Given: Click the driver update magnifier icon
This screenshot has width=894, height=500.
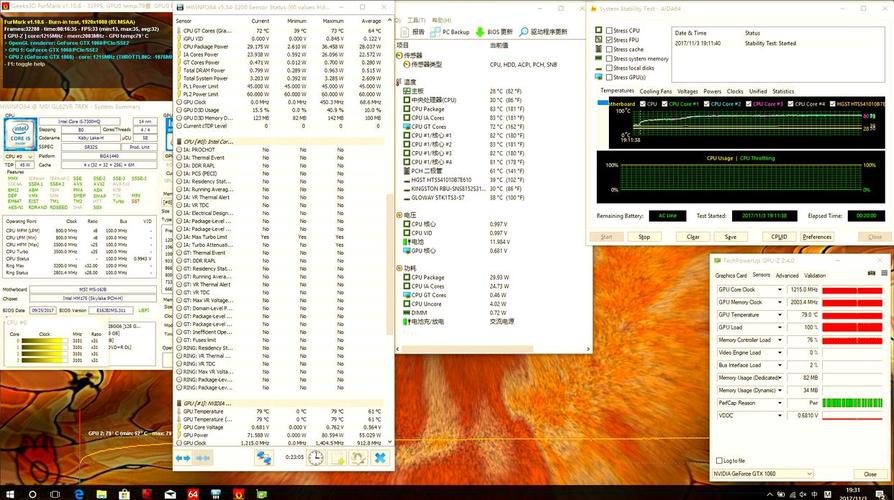Looking at the screenshot, I should [543, 32].
